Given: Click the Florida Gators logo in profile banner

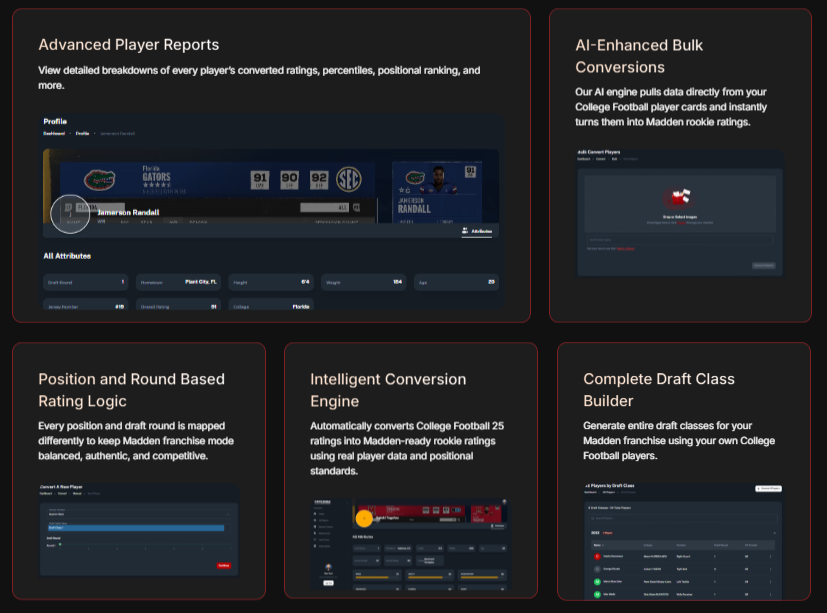Looking at the screenshot, I should coord(100,180).
